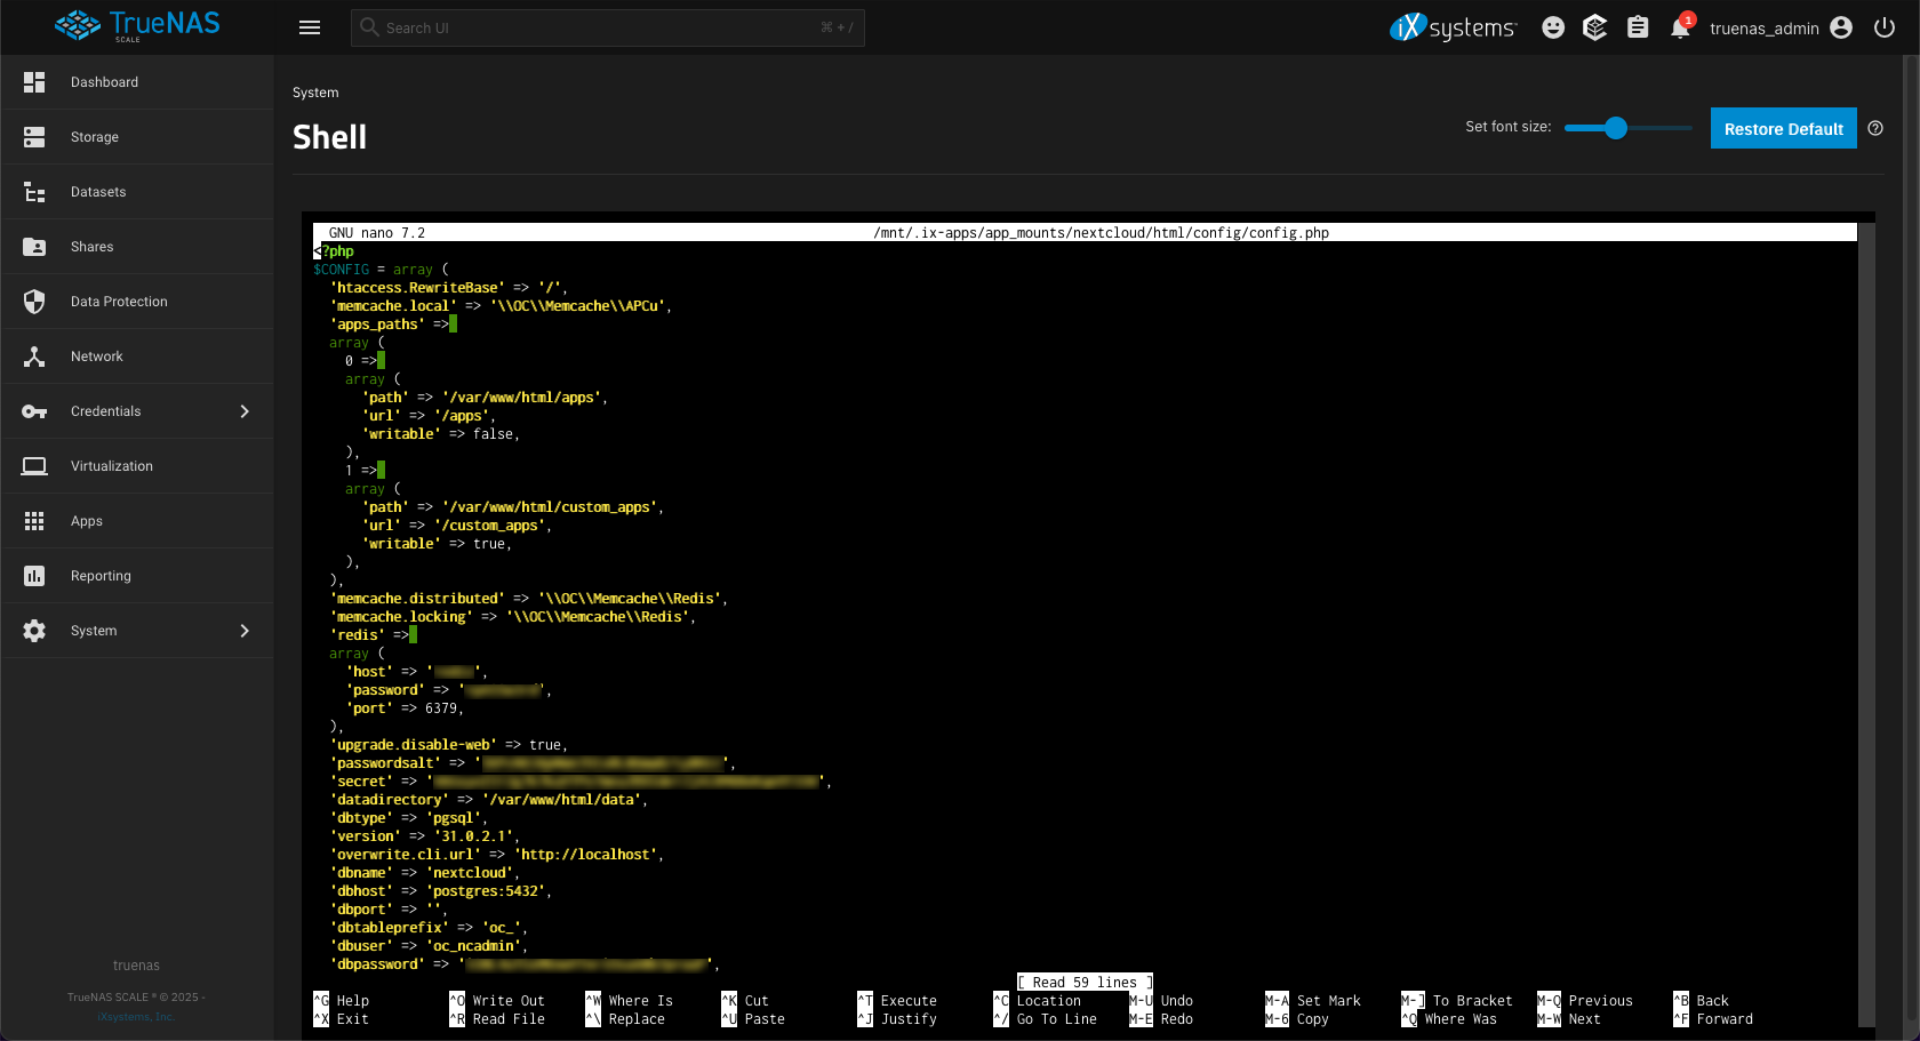Click the iXsystems, Inc. footer link
Screen dimensions: 1920x1041
click(x=136, y=1017)
